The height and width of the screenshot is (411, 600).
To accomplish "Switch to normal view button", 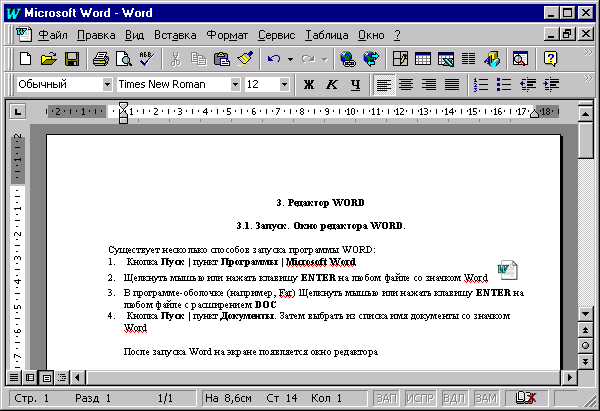I will point(14,378).
